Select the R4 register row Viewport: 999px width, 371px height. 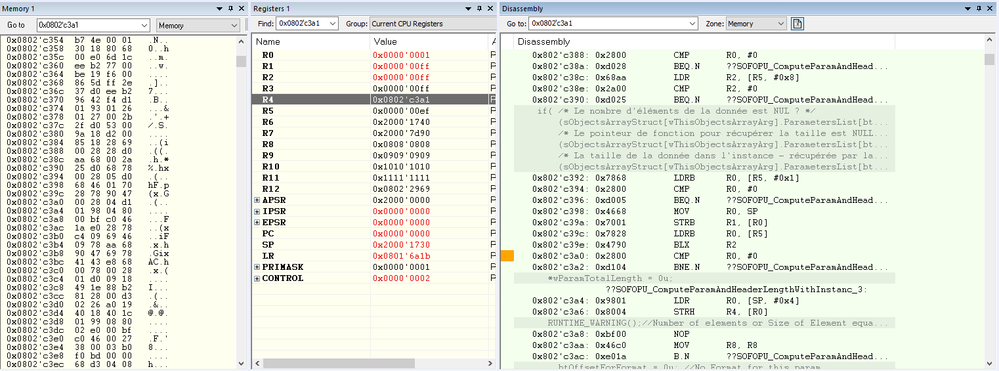pyautogui.click(x=374, y=99)
